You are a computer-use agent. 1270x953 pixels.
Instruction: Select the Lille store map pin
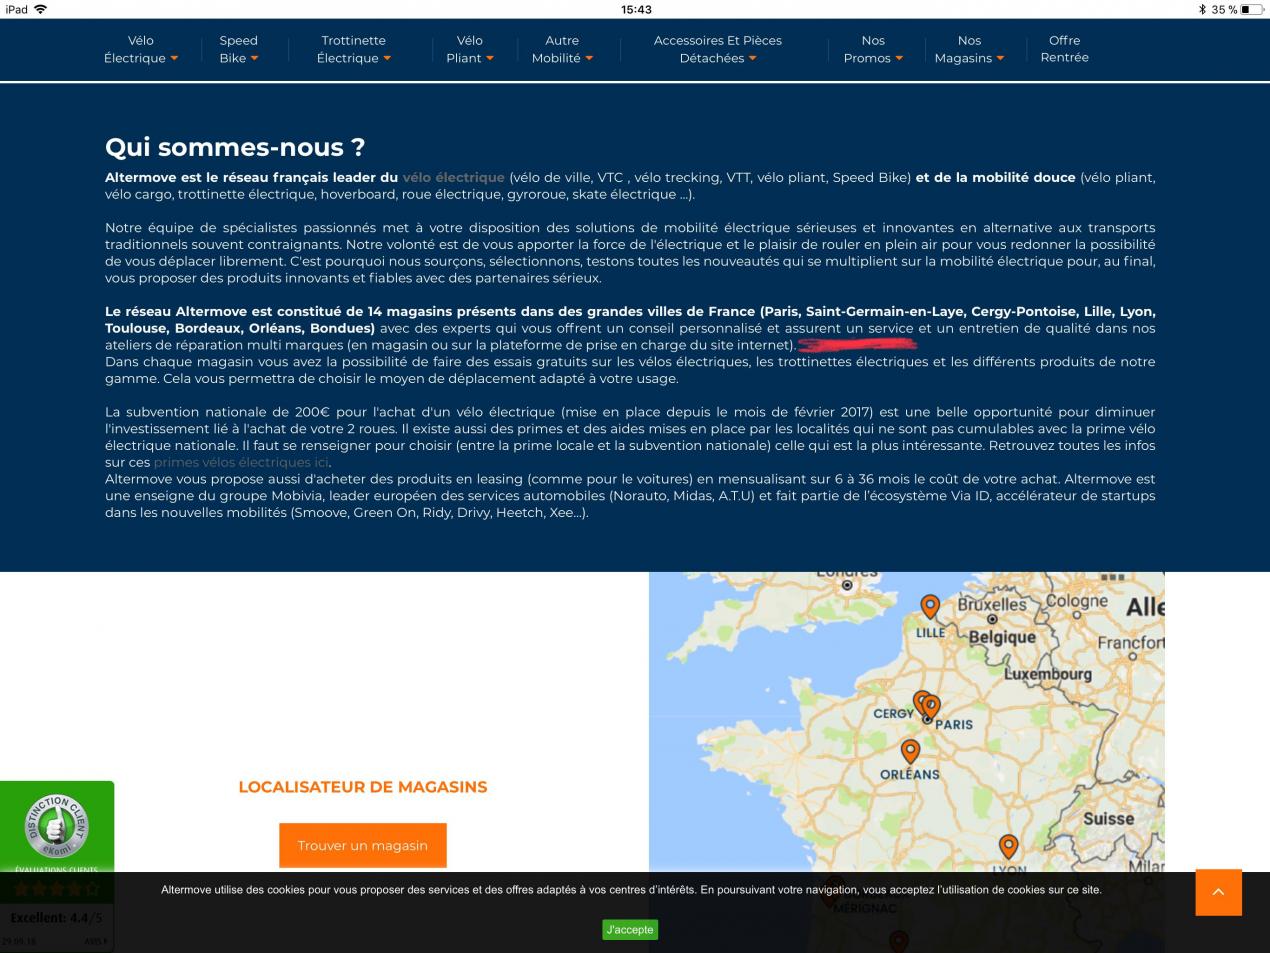pyautogui.click(x=930, y=607)
